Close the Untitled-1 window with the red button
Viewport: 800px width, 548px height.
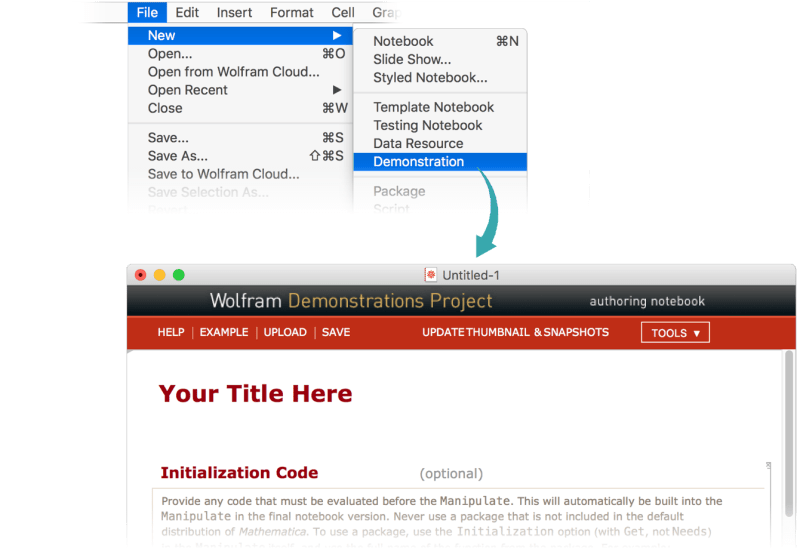(x=140, y=275)
